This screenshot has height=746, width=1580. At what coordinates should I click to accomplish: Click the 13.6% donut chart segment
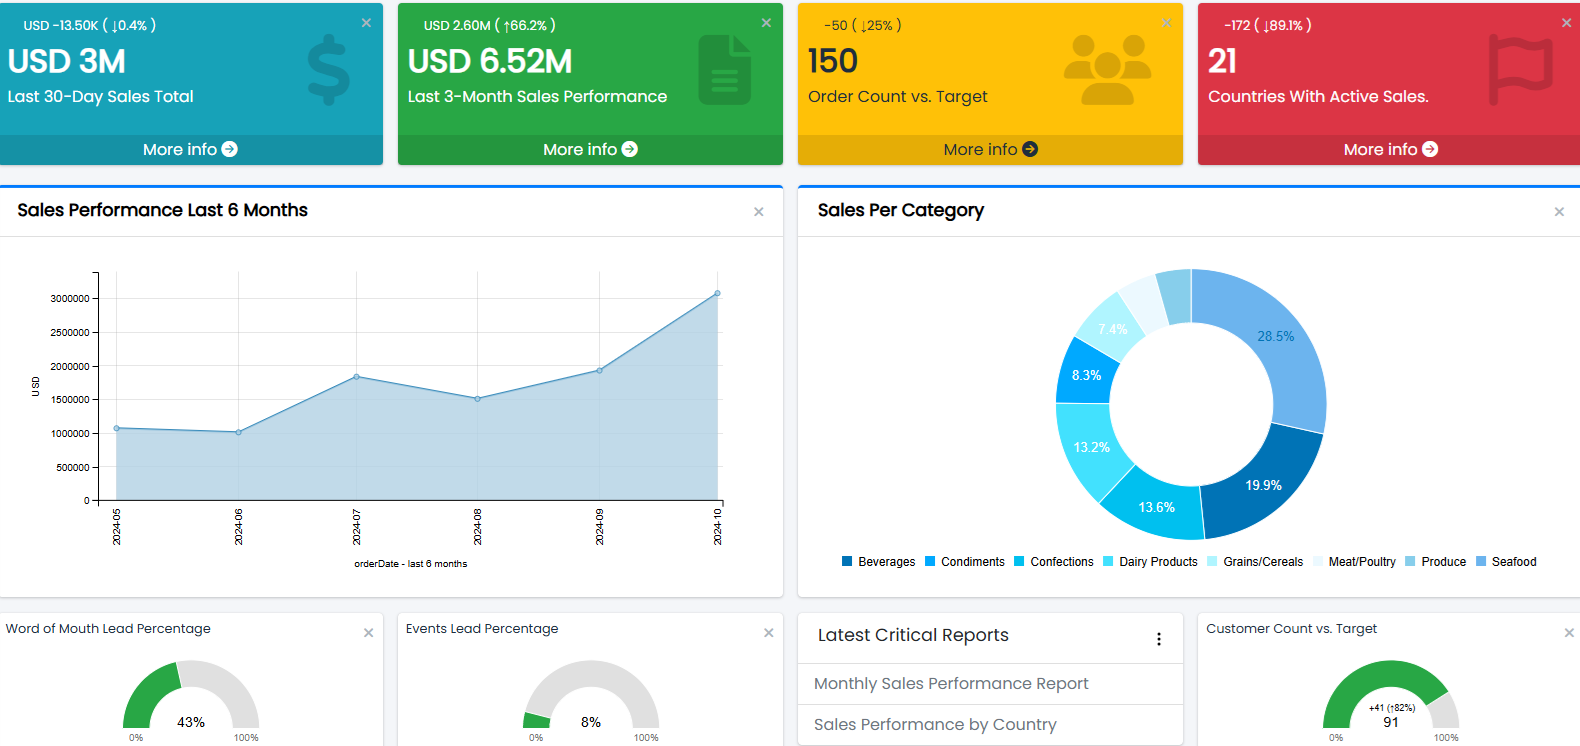1156,506
